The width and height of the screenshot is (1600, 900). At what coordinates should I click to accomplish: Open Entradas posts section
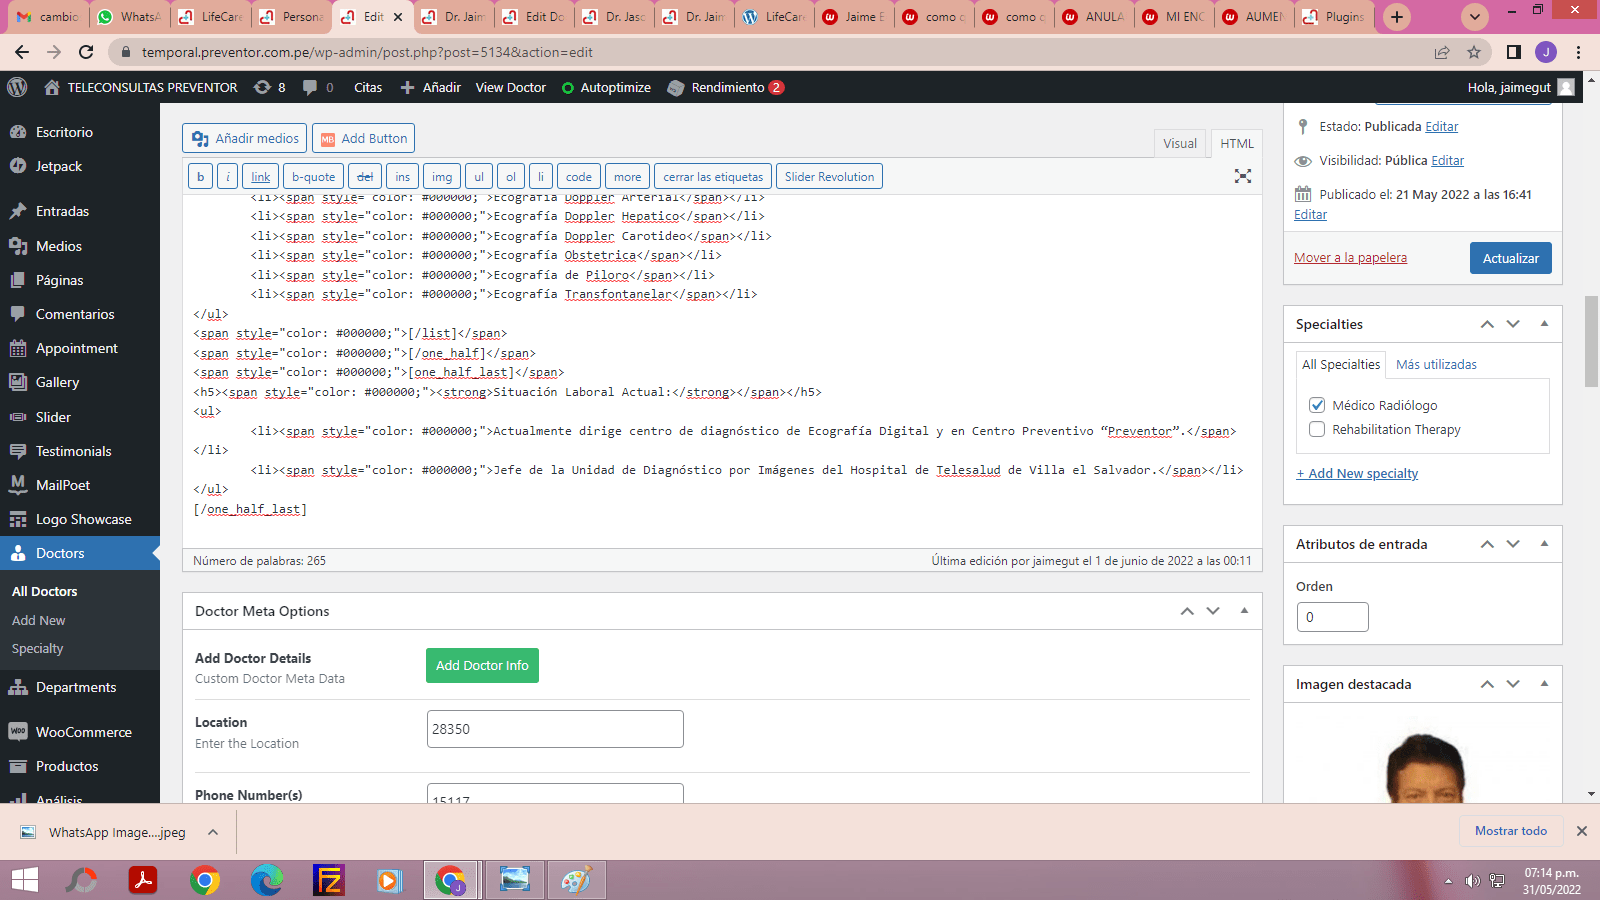(x=62, y=211)
